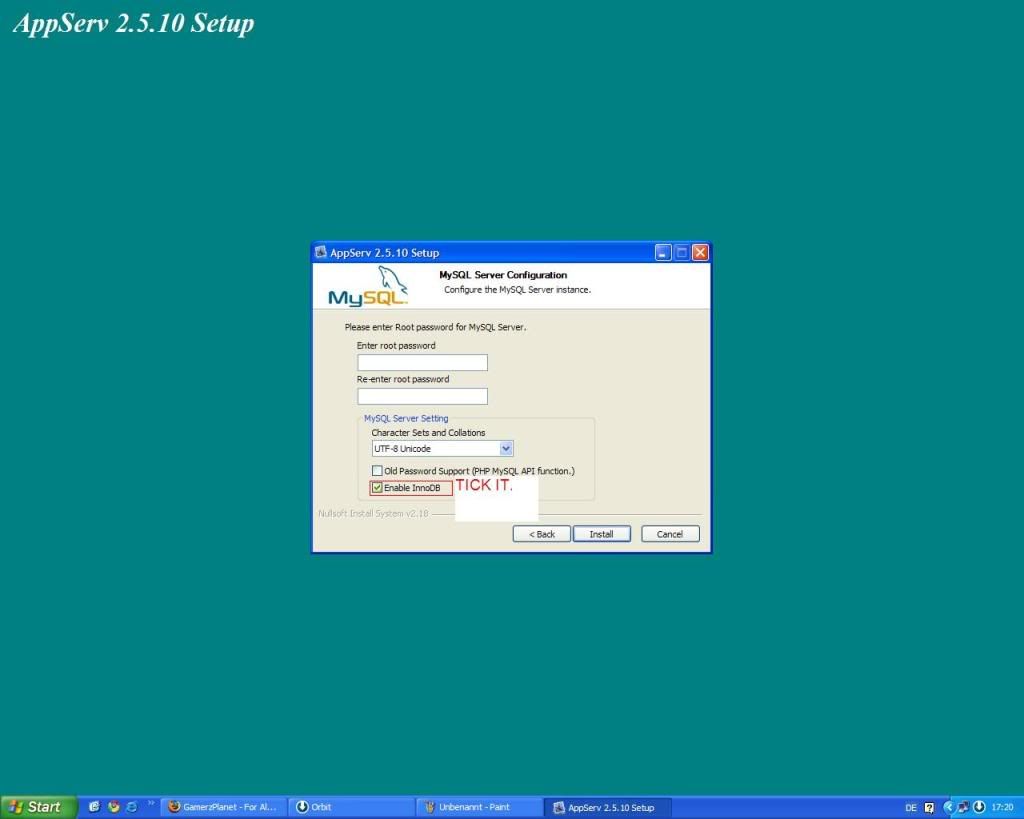1024x819 pixels.
Task: Click DE language indicator in tray
Action: [910, 808]
